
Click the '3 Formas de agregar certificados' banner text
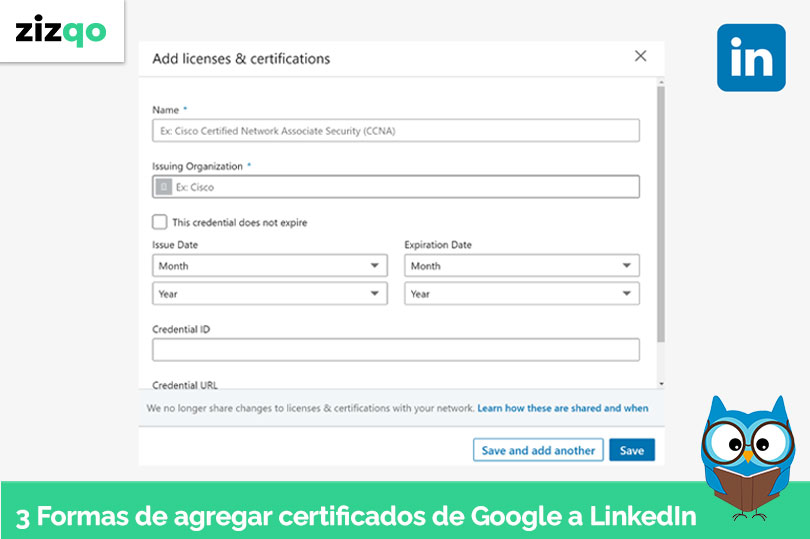pos(356,516)
